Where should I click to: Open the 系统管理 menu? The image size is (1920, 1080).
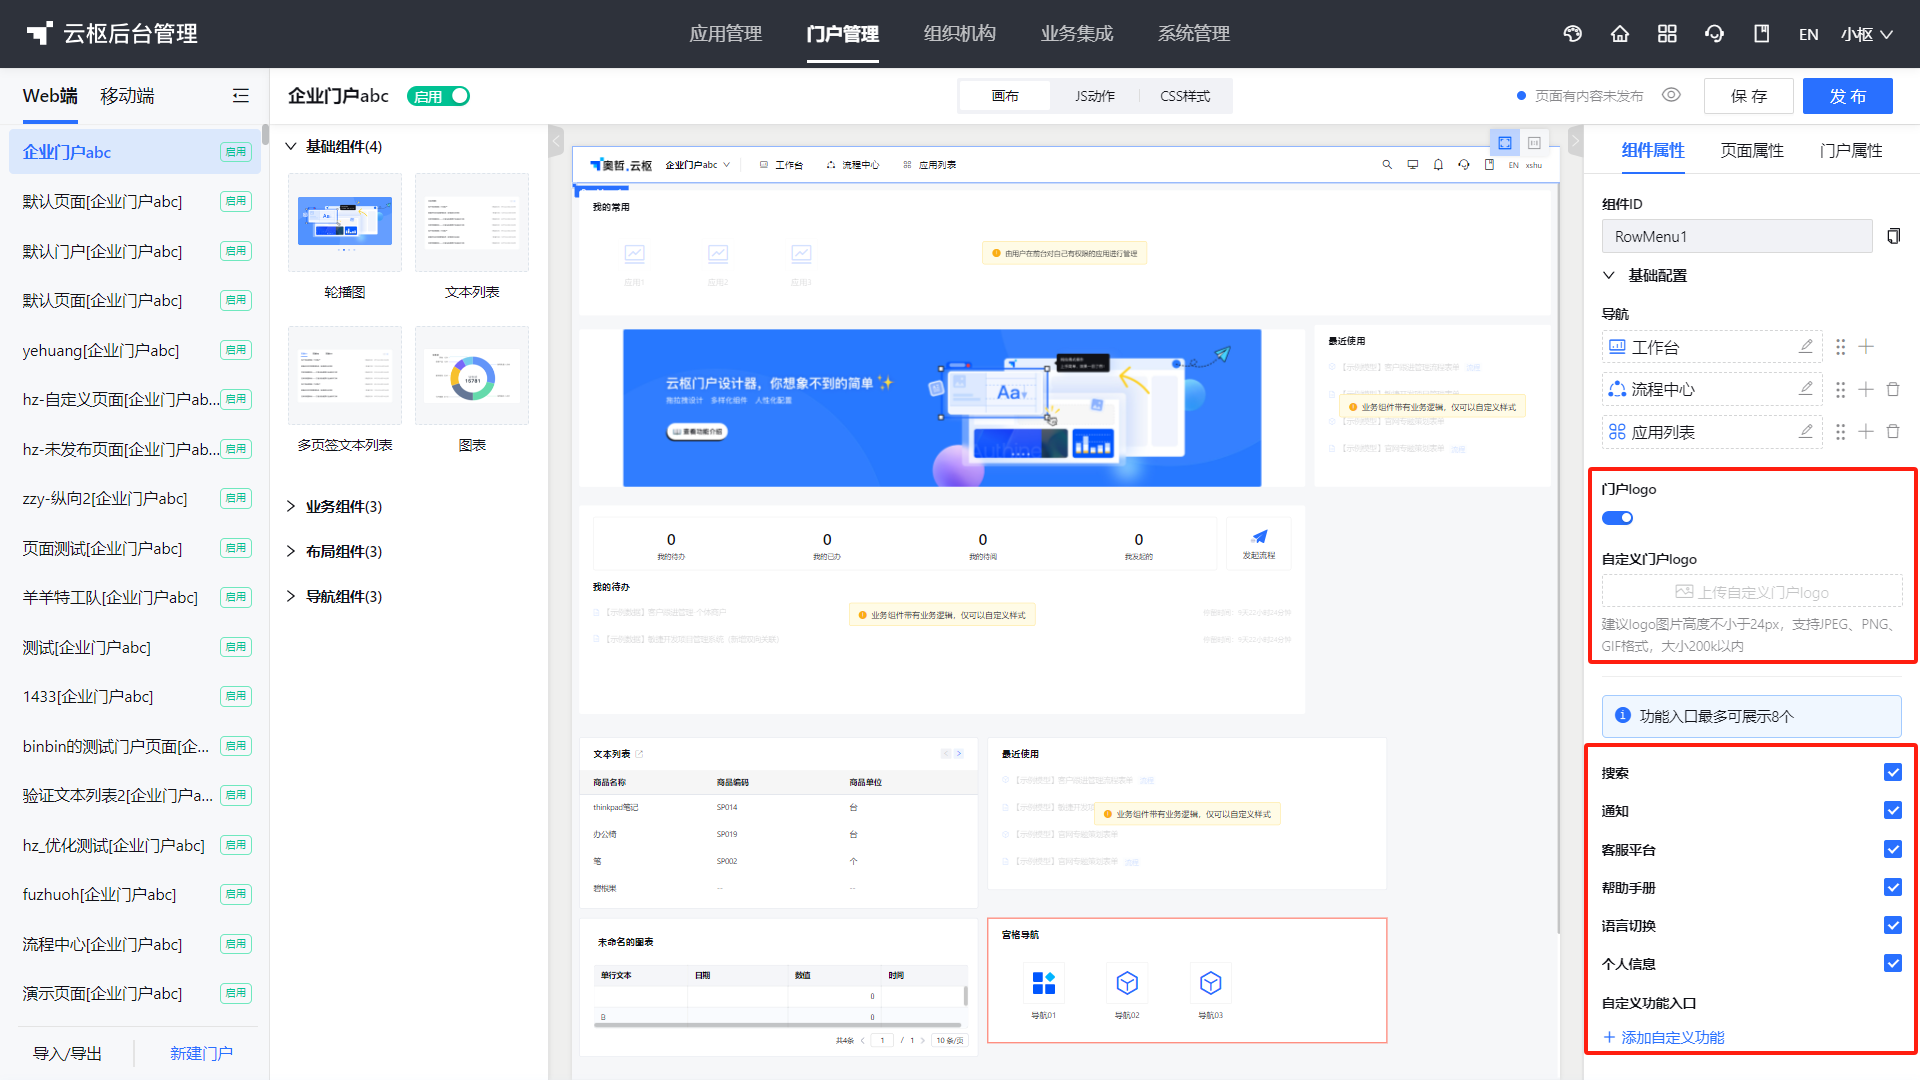(1194, 34)
